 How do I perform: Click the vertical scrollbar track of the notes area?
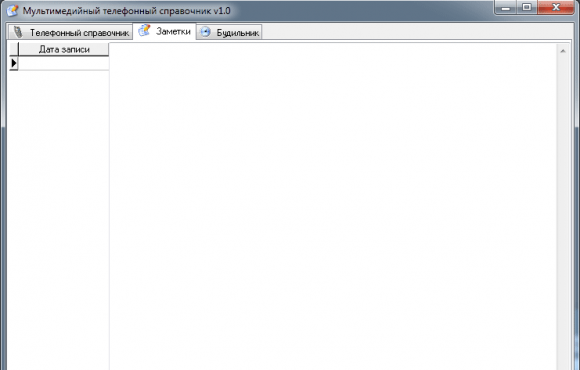tap(563, 213)
